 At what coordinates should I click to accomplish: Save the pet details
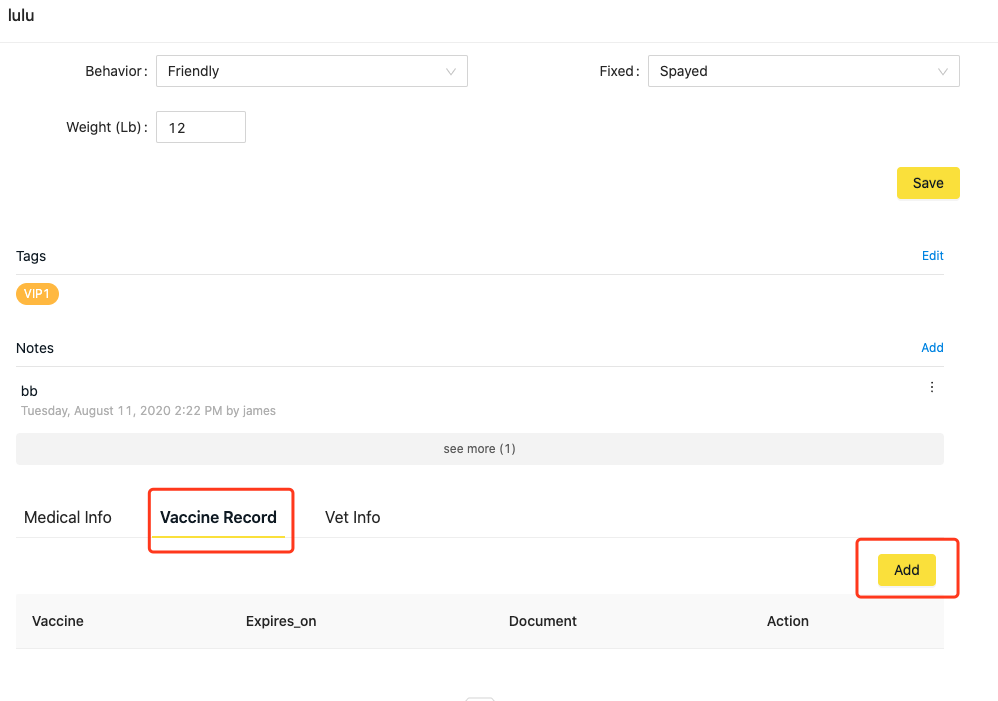pyautogui.click(x=928, y=183)
